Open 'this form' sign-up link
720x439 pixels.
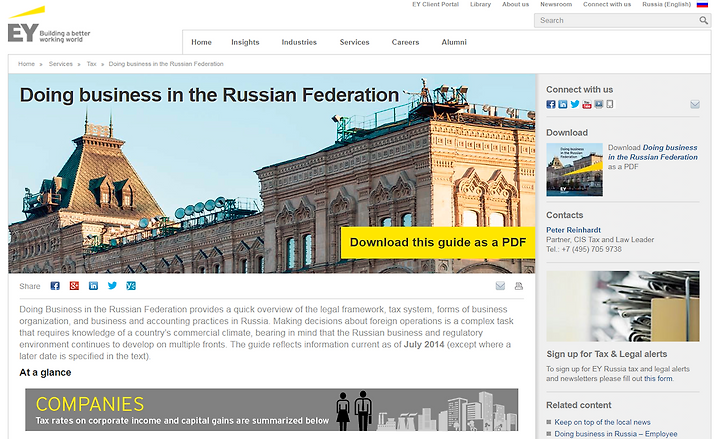click(658, 379)
